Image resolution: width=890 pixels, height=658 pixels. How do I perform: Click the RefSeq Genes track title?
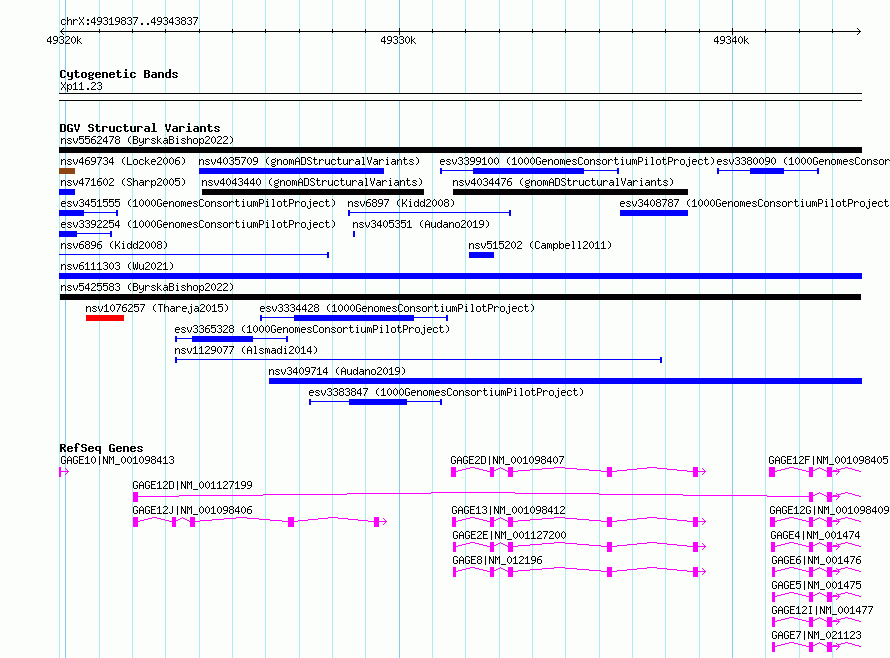(101, 448)
